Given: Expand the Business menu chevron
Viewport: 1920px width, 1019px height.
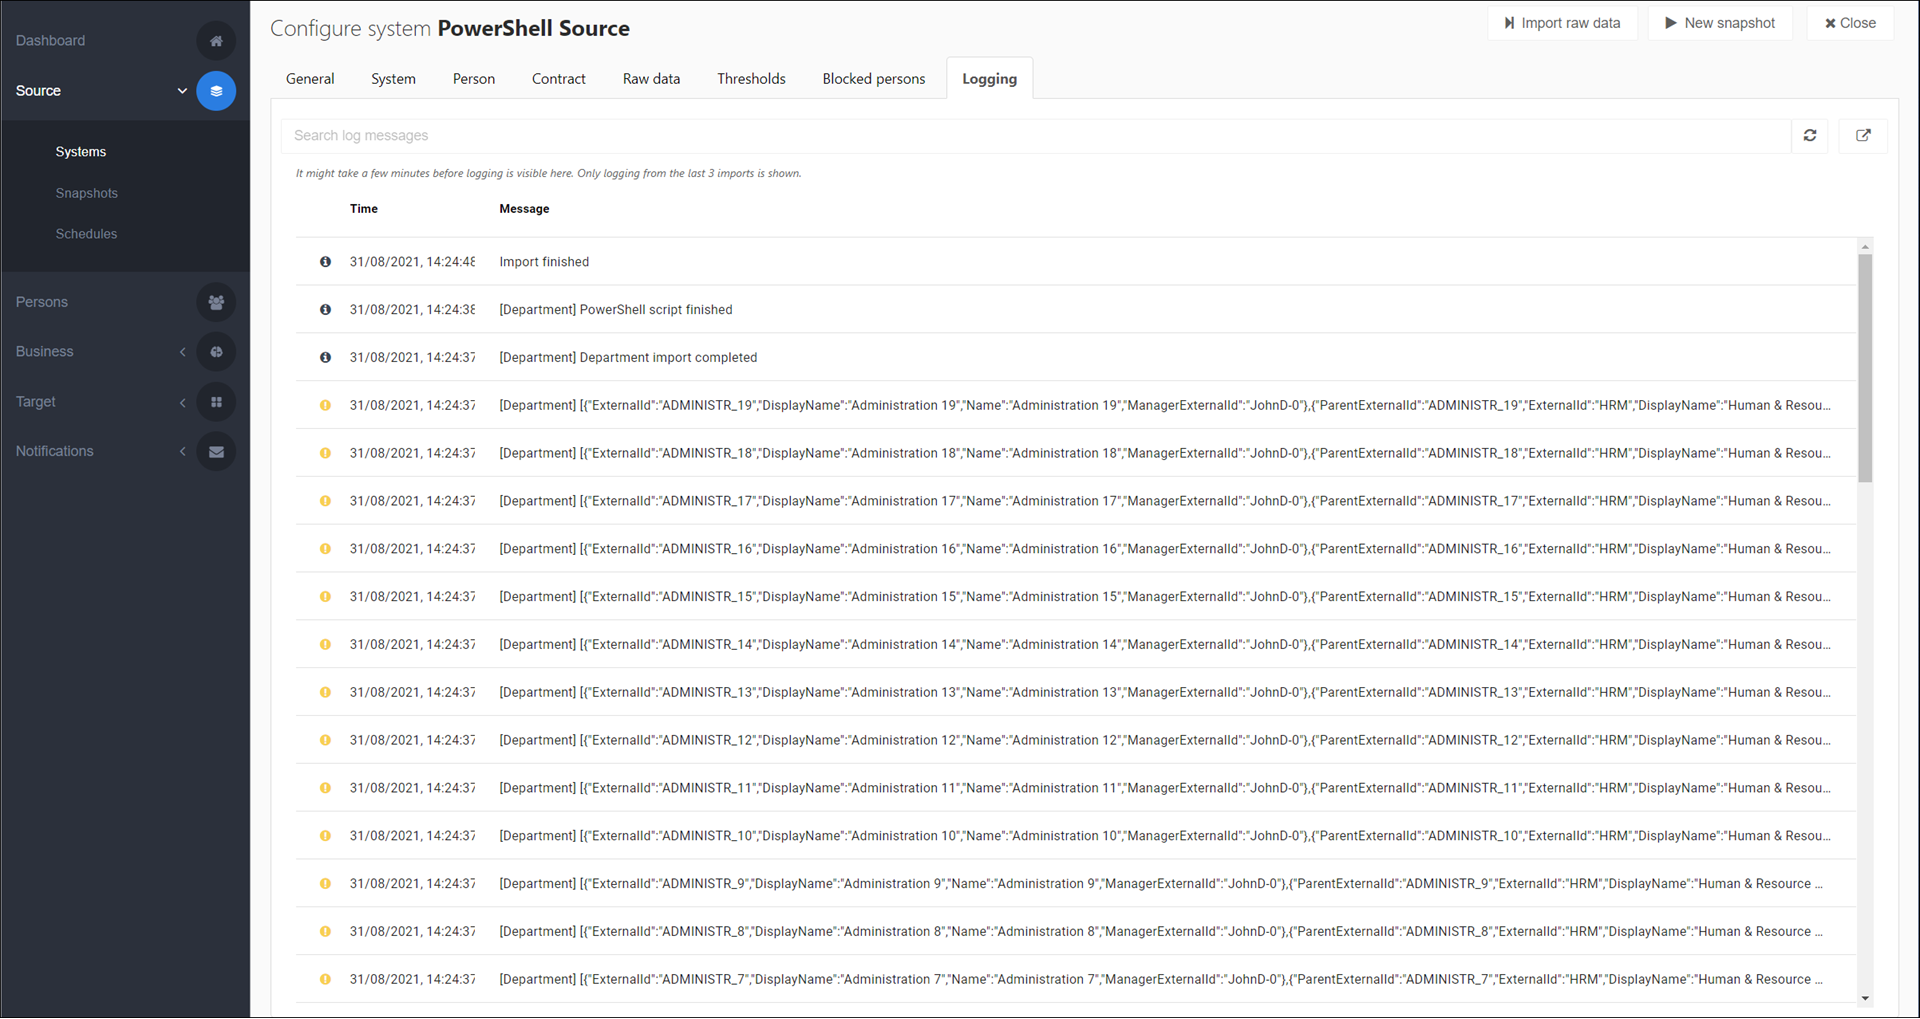Looking at the screenshot, I should pos(182,352).
